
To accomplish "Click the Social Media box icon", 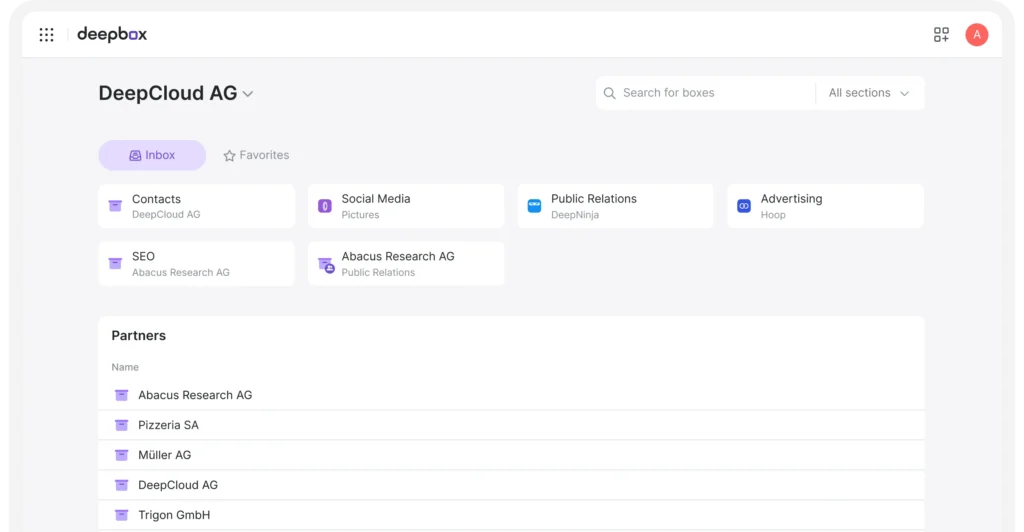I will pyautogui.click(x=324, y=206).
